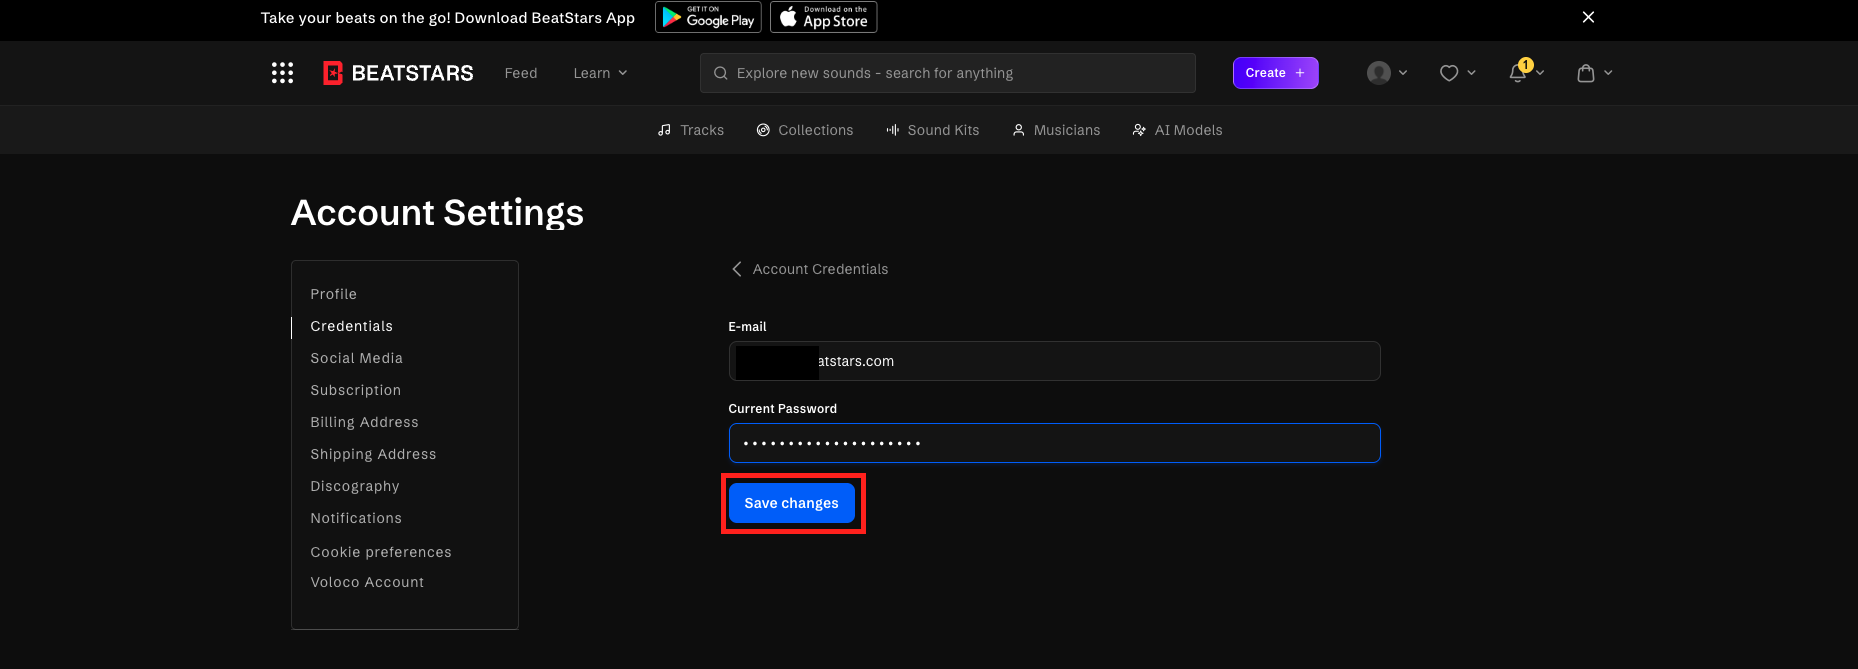The image size is (1858, 669).
Task: Click the Google Play download badge
Action: coord(708,17)
